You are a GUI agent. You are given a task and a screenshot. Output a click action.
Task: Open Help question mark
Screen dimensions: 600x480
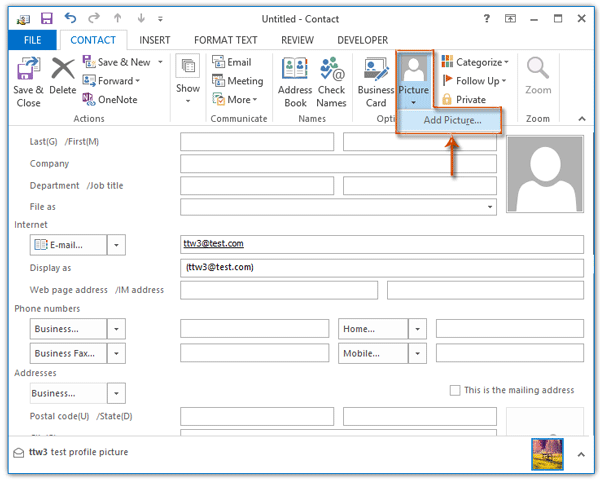(x=486, y=18)
